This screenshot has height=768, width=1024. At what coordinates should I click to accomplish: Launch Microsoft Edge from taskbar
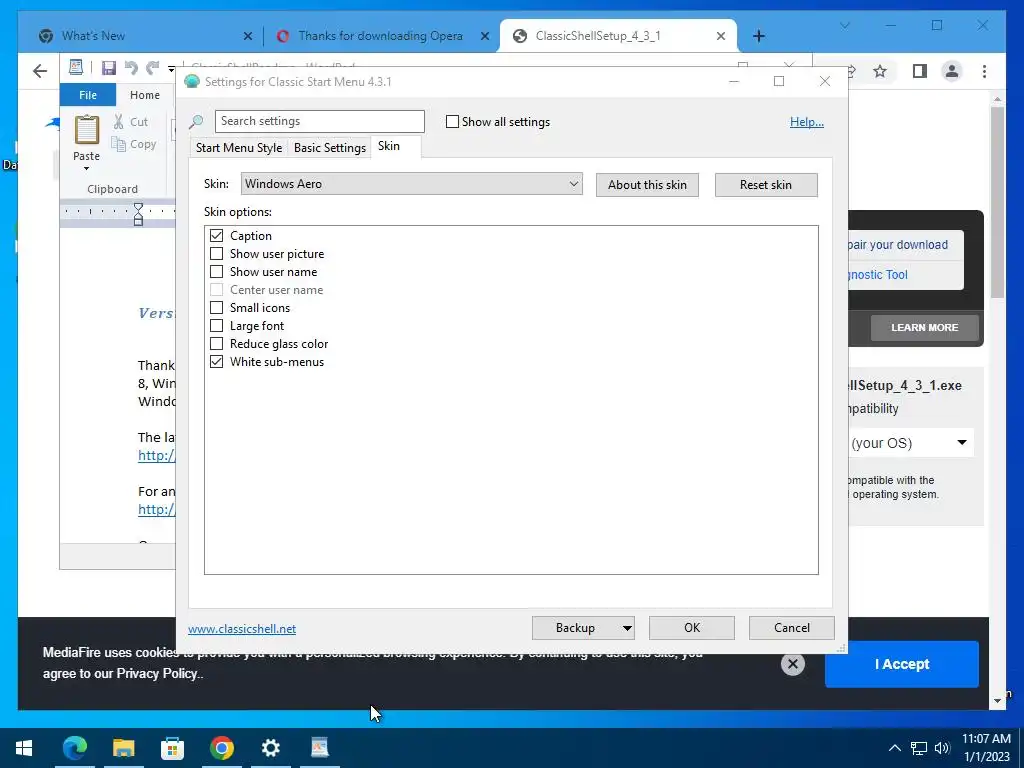74,748
